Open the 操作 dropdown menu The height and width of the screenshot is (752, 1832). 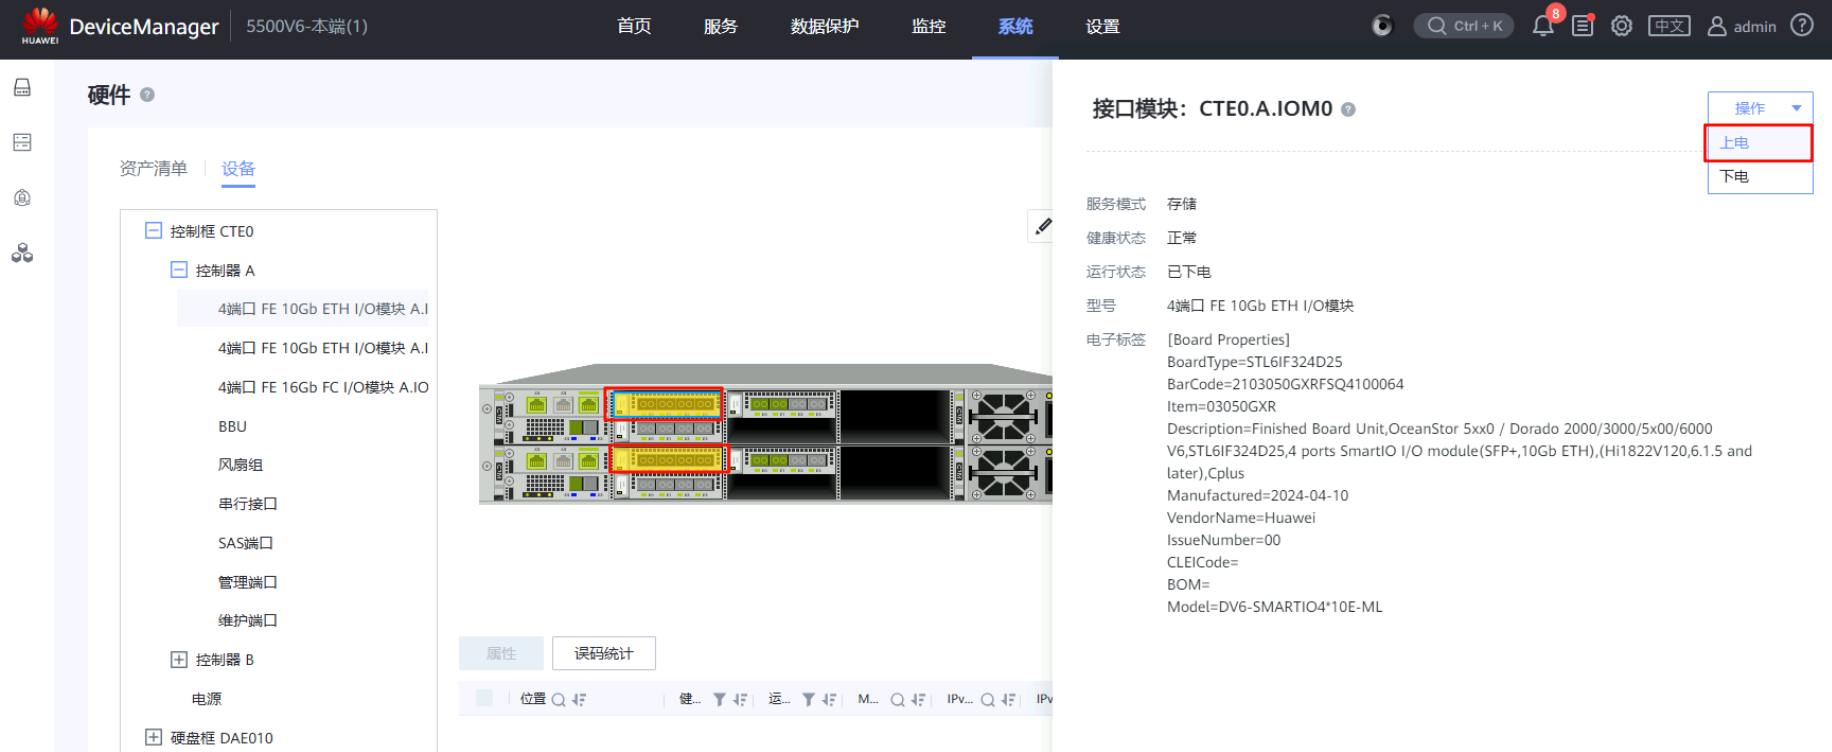(x=1759, y=108)
